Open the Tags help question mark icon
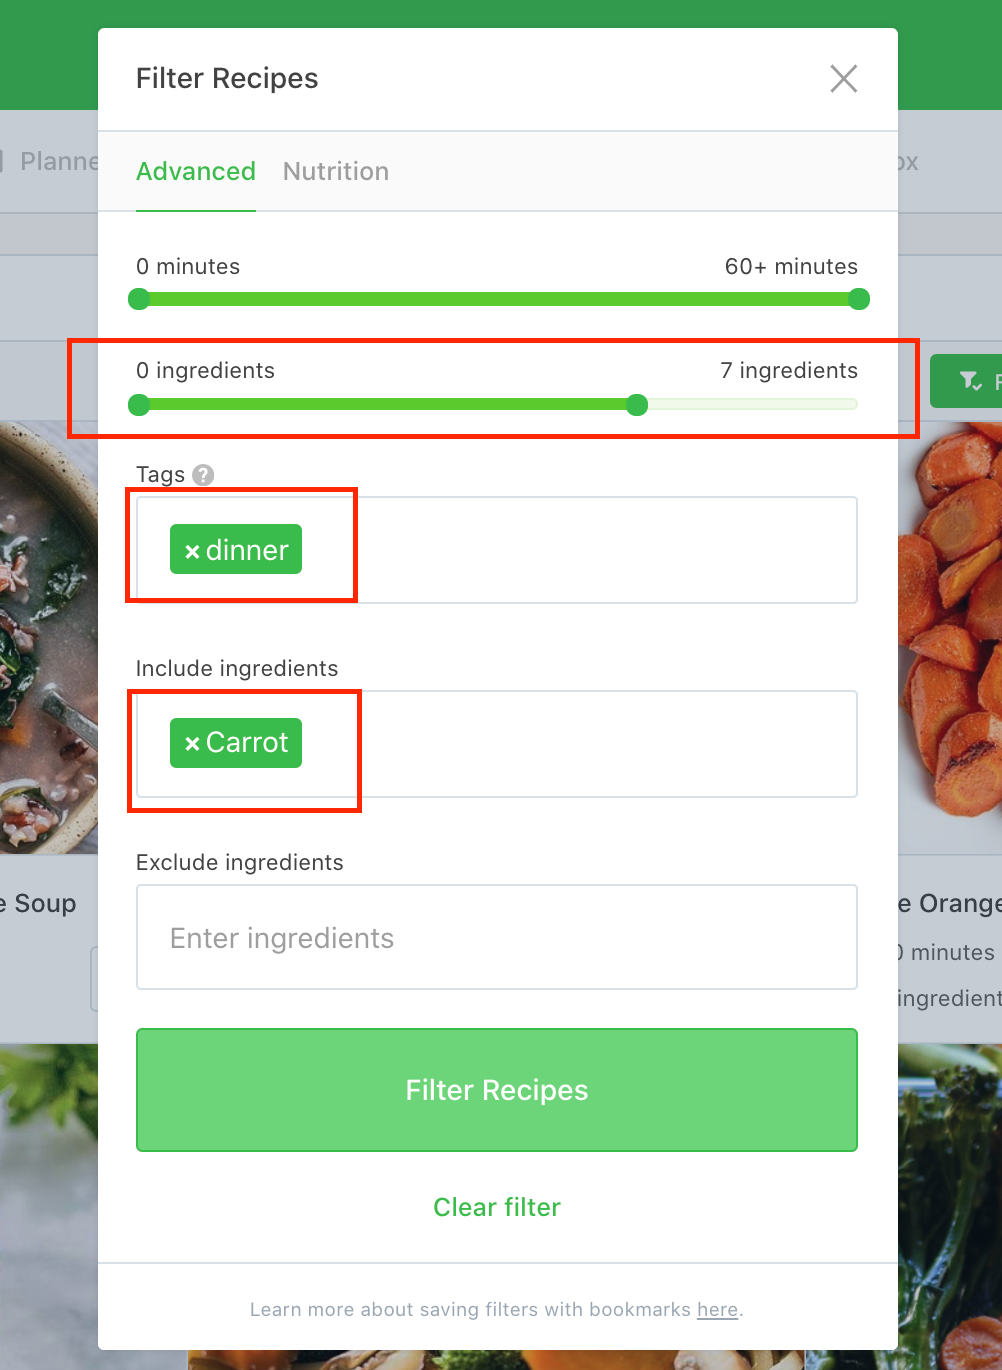1002x1370 pixels. click(203, 475)
